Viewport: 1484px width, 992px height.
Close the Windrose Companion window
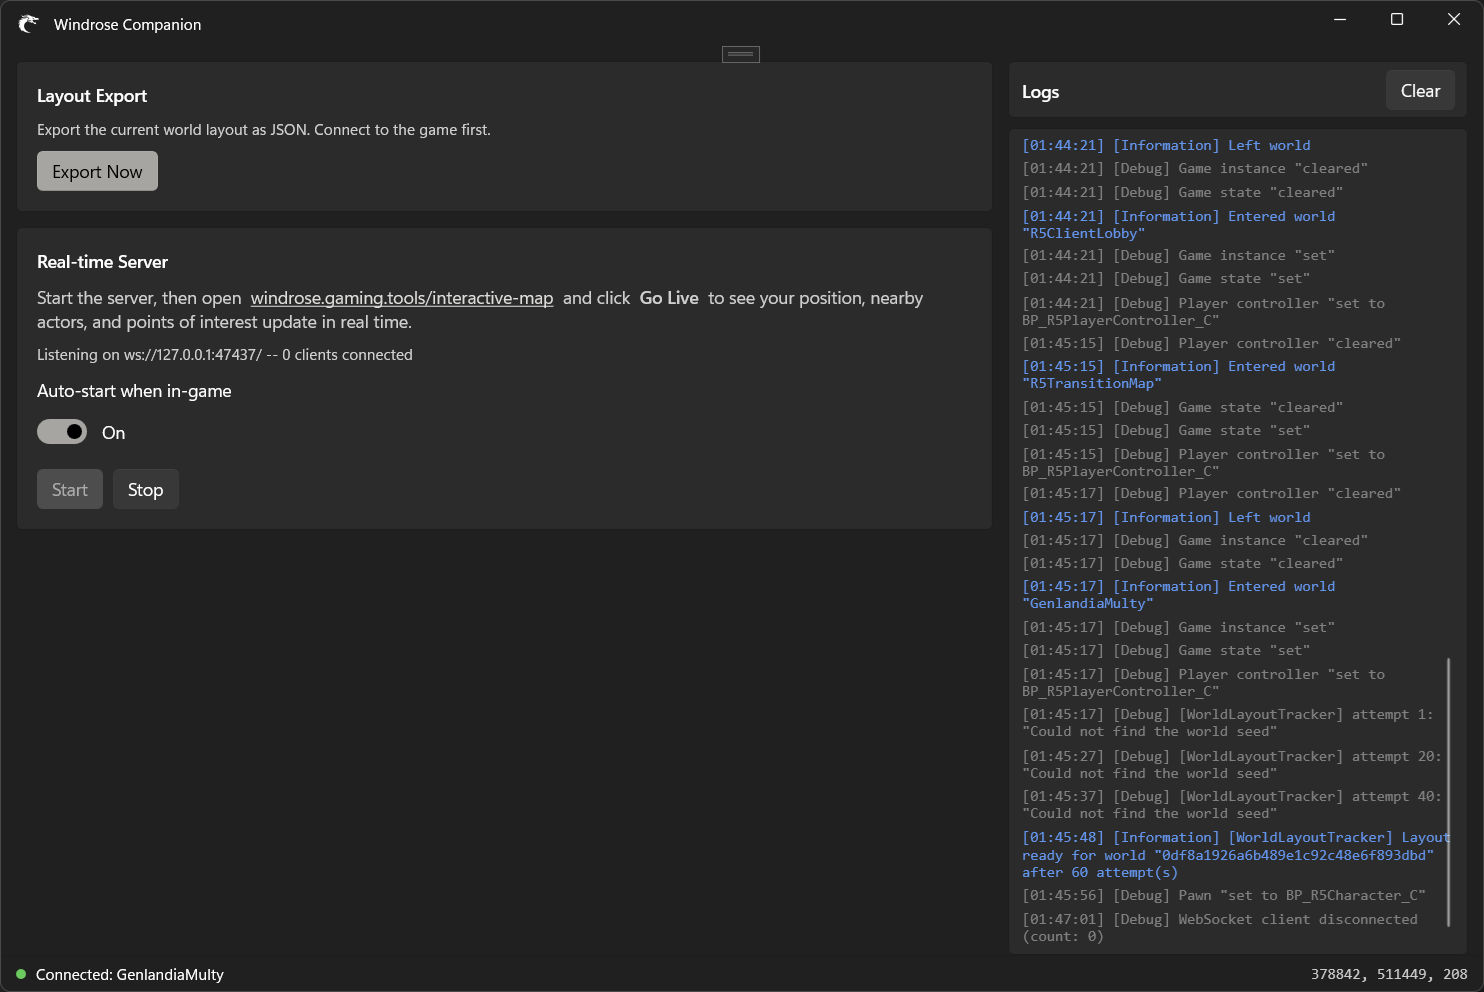(x=1454, y=19)
